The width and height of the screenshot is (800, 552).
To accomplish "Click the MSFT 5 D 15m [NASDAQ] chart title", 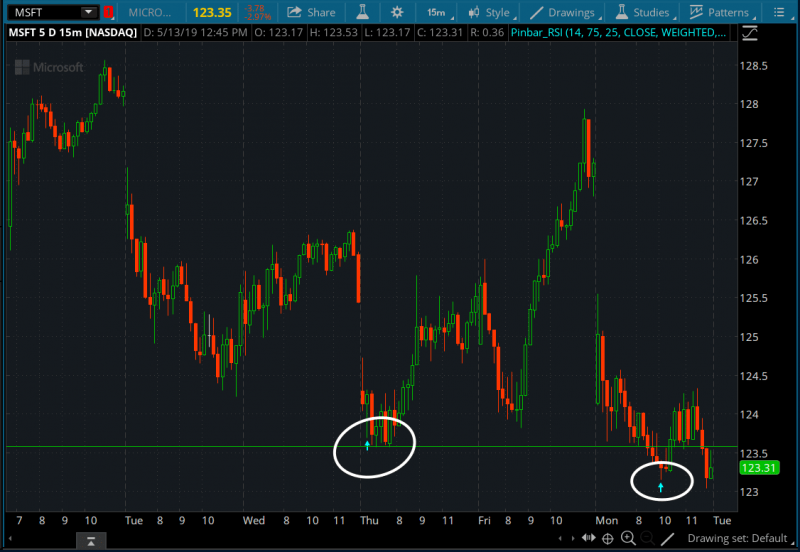I will [x=73, y=33].
